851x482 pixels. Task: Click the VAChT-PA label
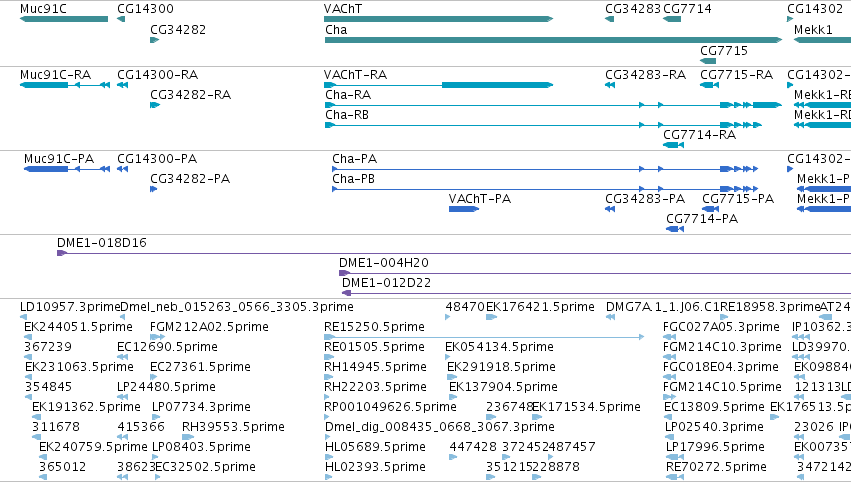coord(480,199)
